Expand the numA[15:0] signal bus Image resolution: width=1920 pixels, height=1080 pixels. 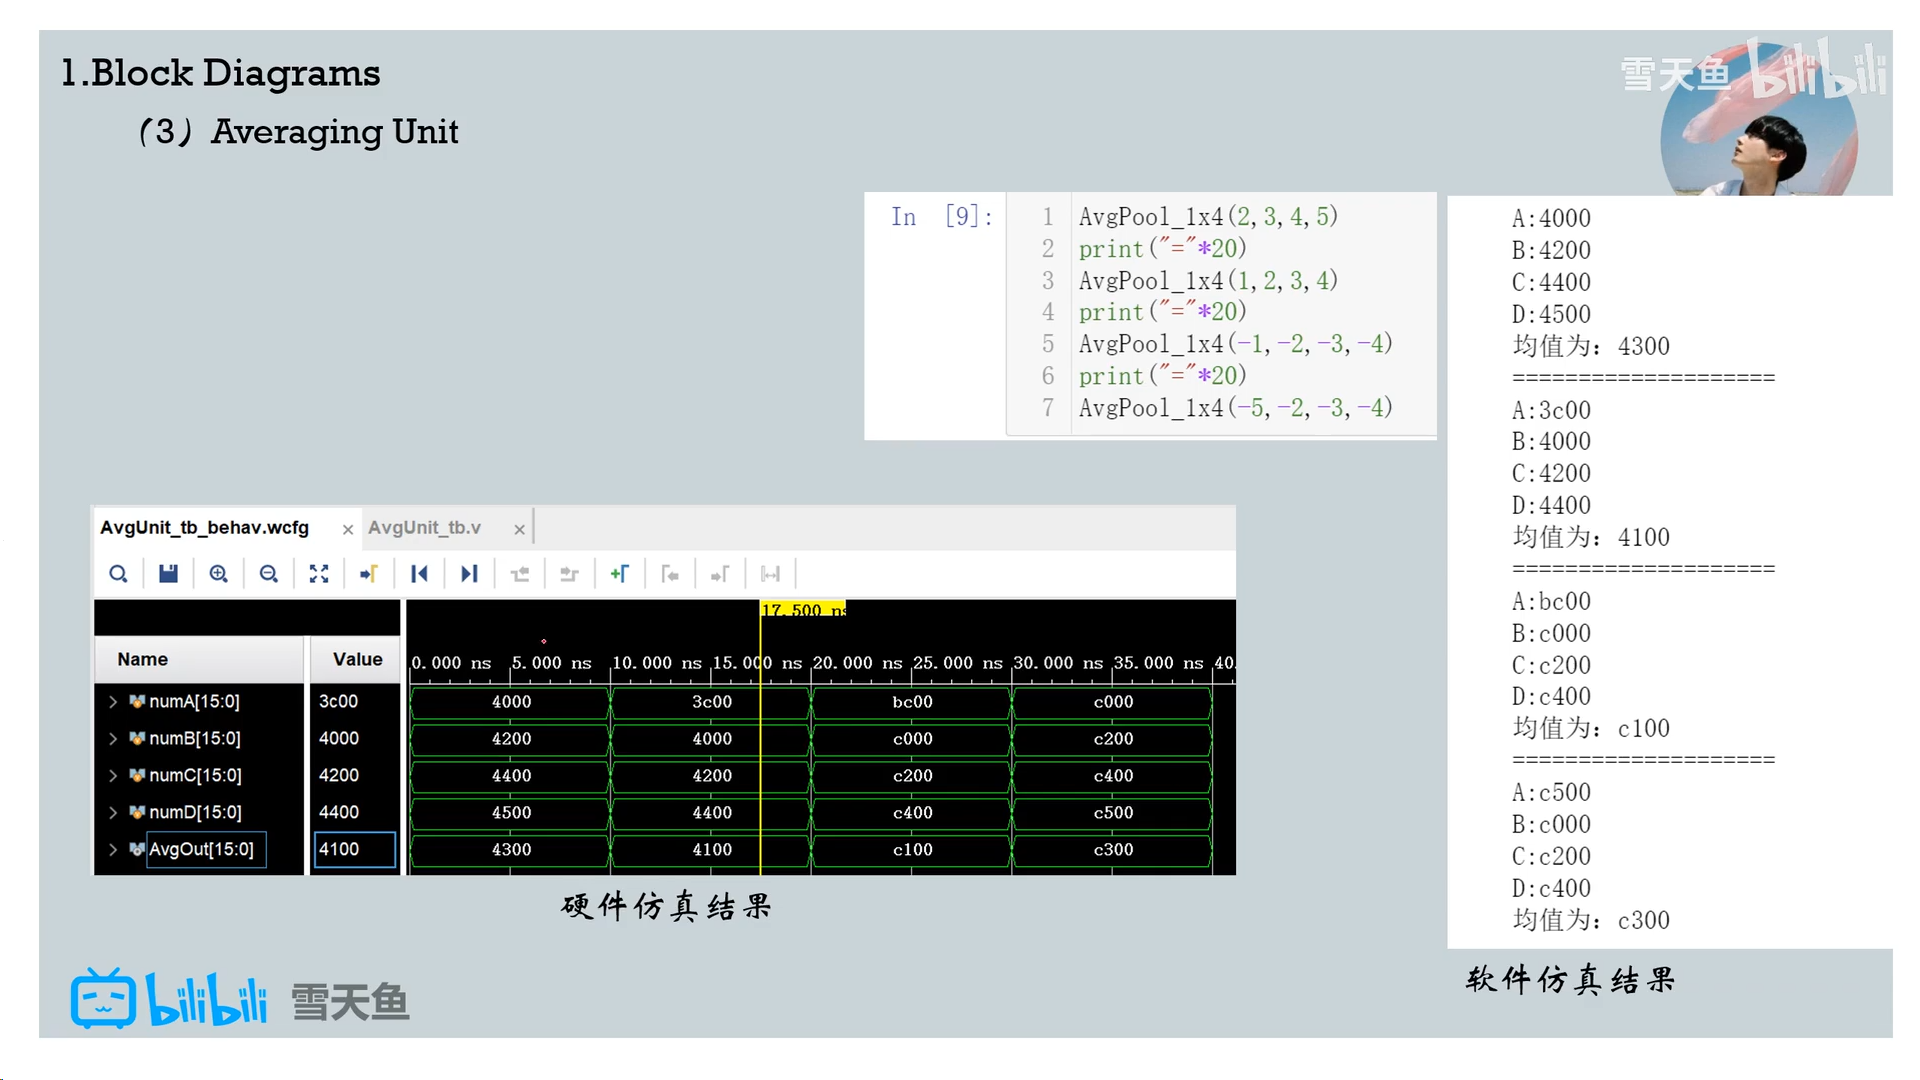coord(113,702)
